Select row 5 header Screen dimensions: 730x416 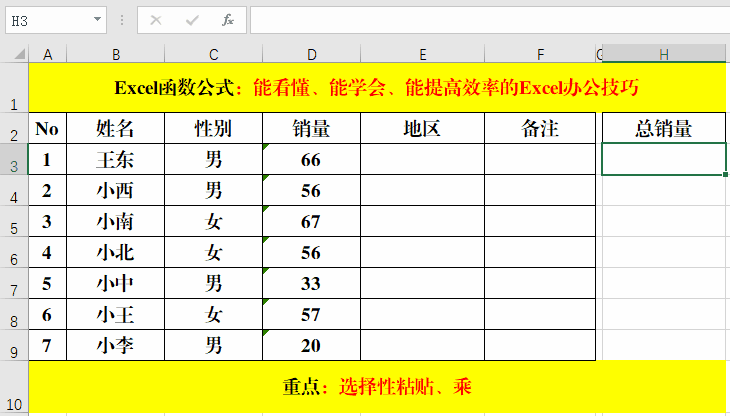pos(14,221)
